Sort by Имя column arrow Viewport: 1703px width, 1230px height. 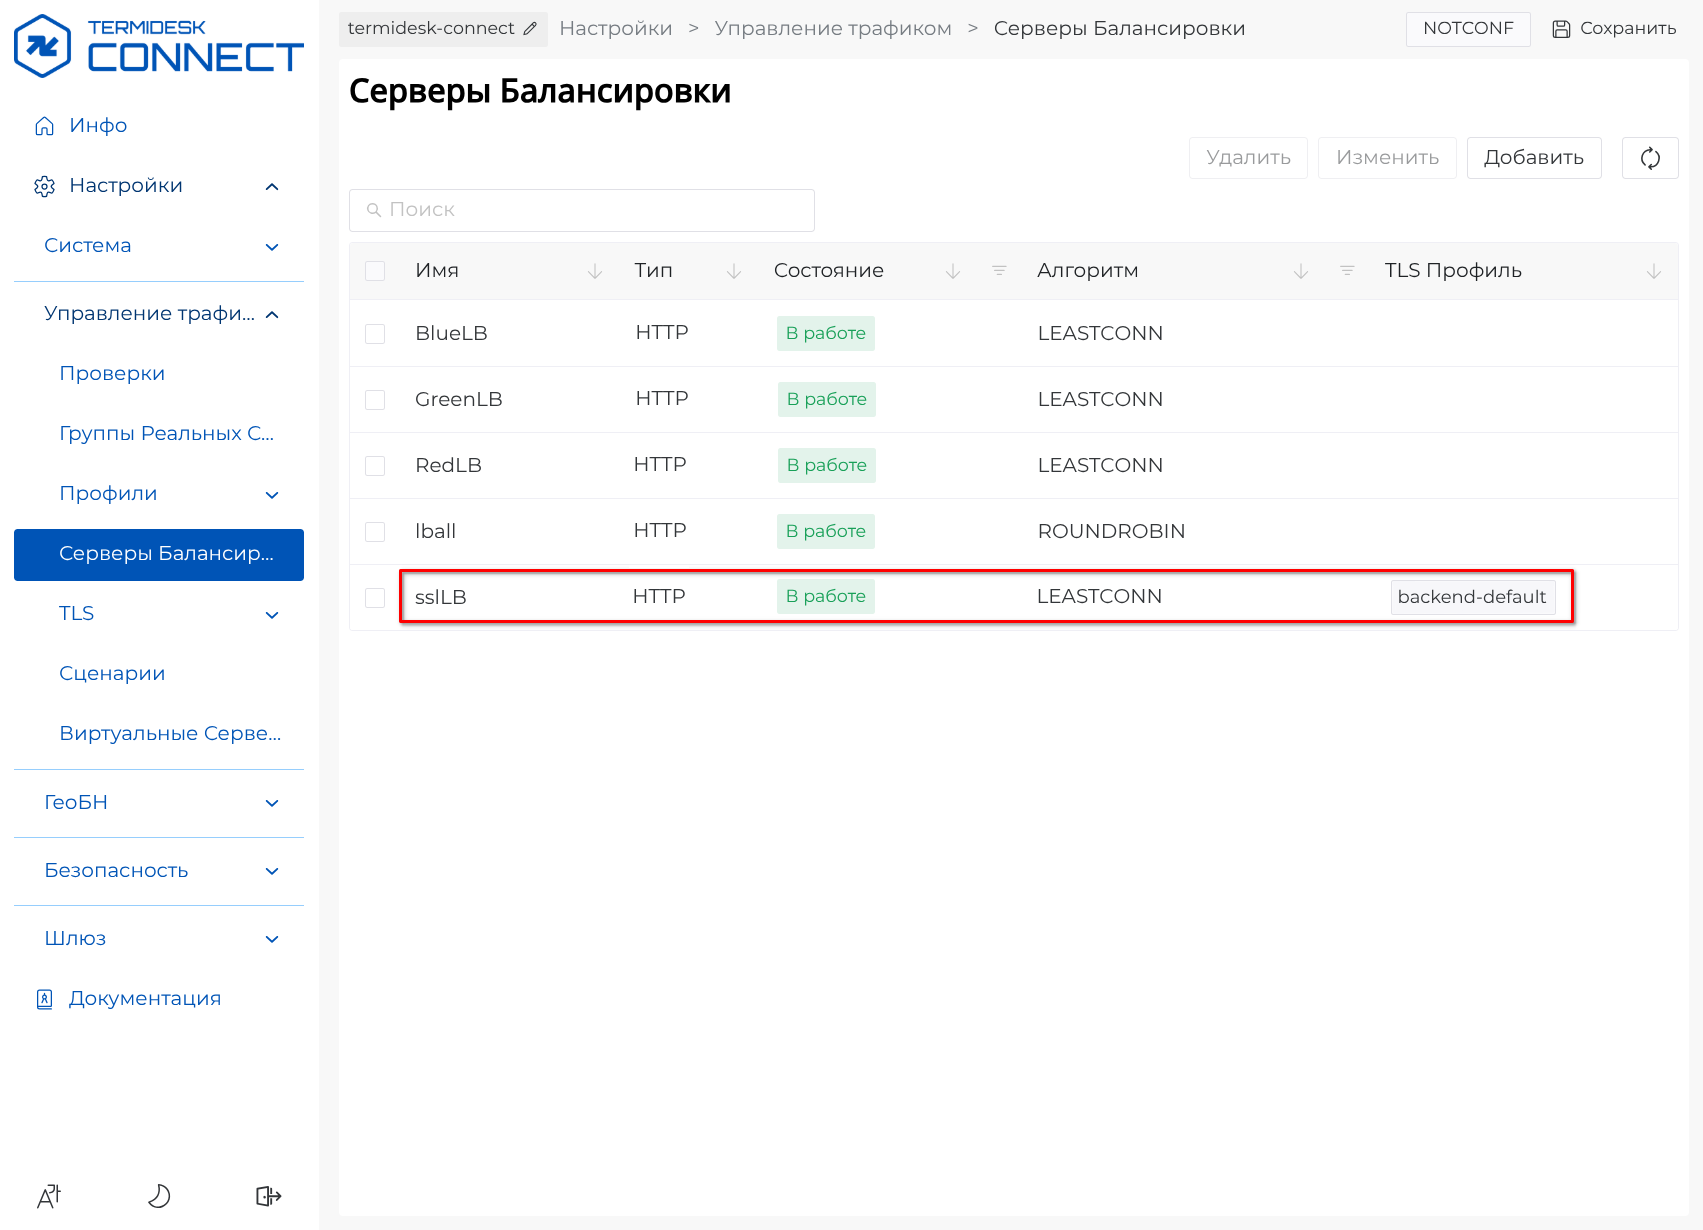pos(595,271)
